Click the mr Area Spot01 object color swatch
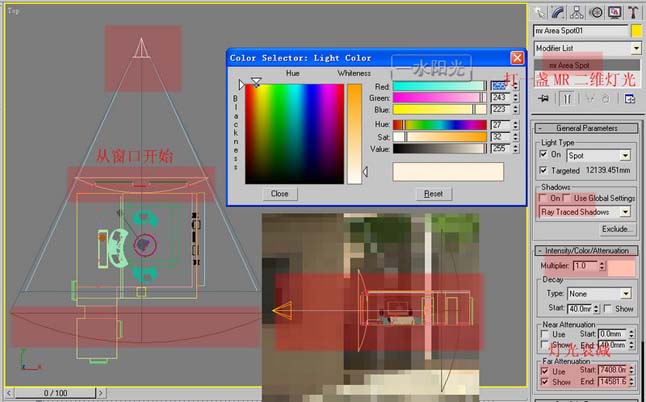Screen dimensions: 646x402 [637, 31]
